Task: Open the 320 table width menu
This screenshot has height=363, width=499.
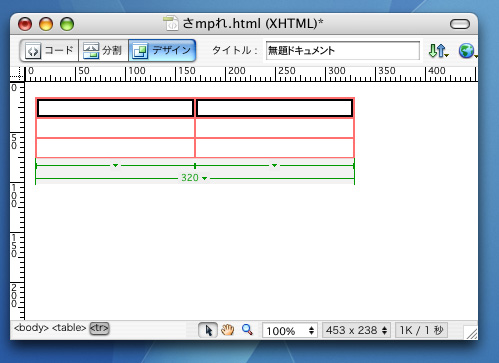Action: (194, 178)
